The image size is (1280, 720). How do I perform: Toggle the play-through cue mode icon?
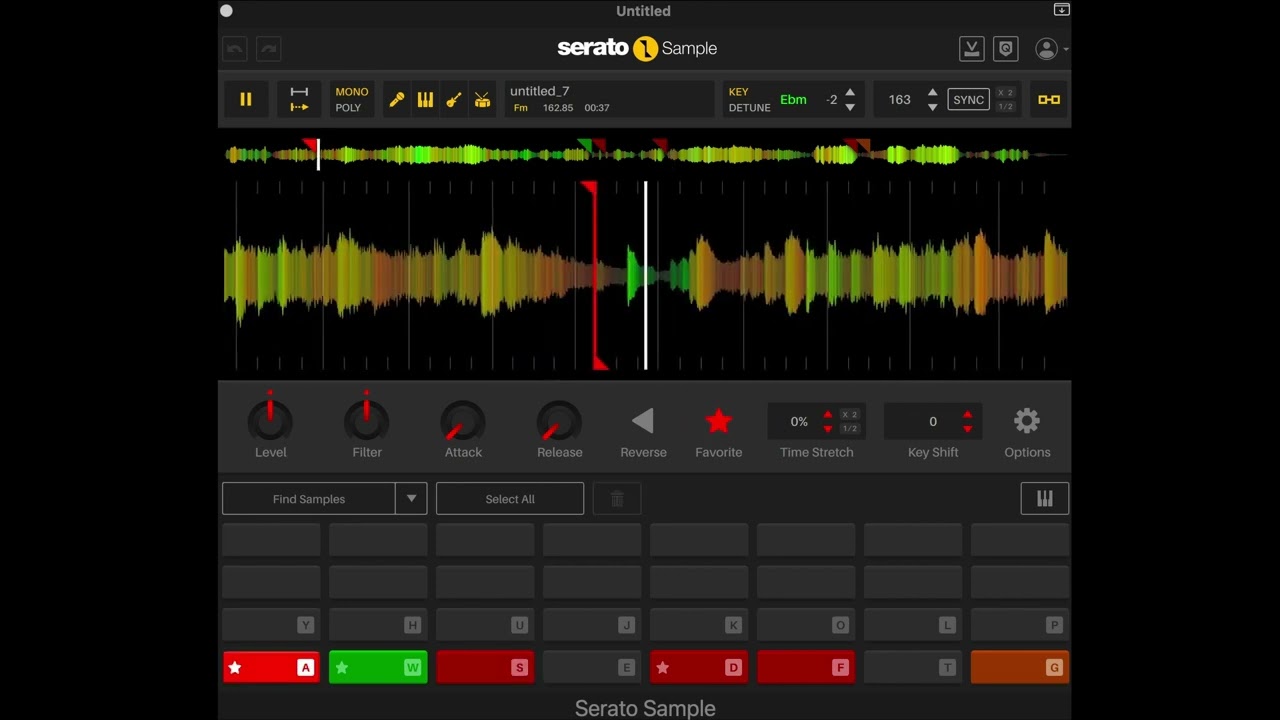click(x=299, y=99)
